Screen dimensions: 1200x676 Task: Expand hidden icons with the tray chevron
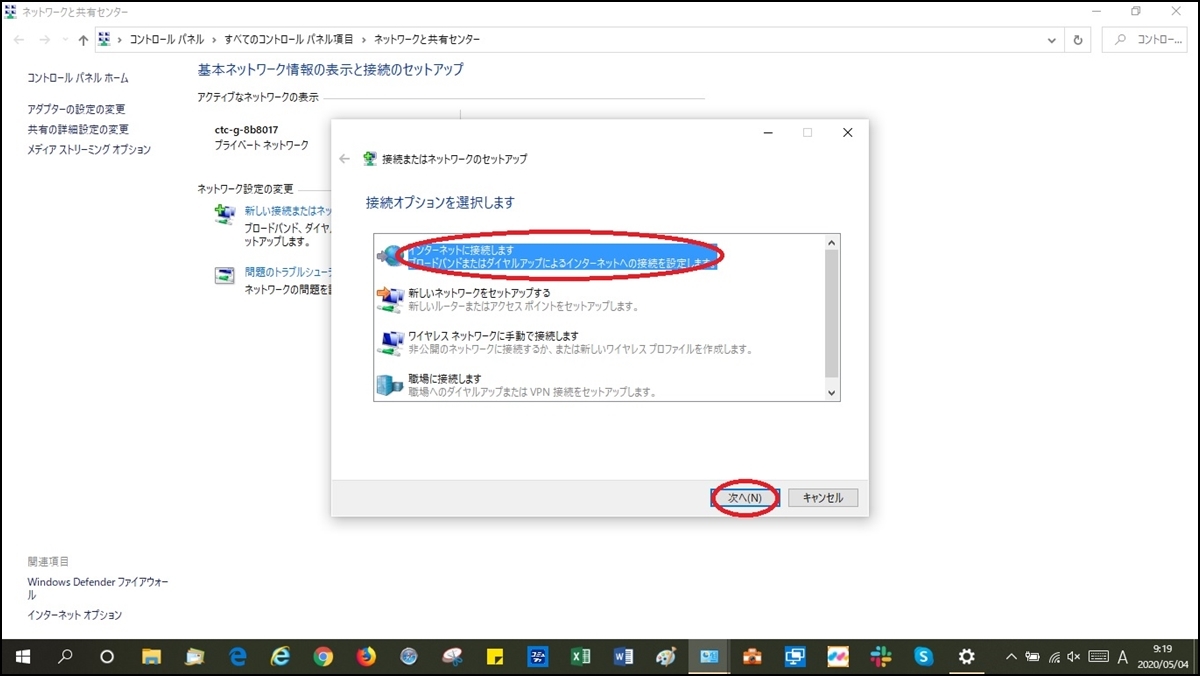click(1011, 657)
